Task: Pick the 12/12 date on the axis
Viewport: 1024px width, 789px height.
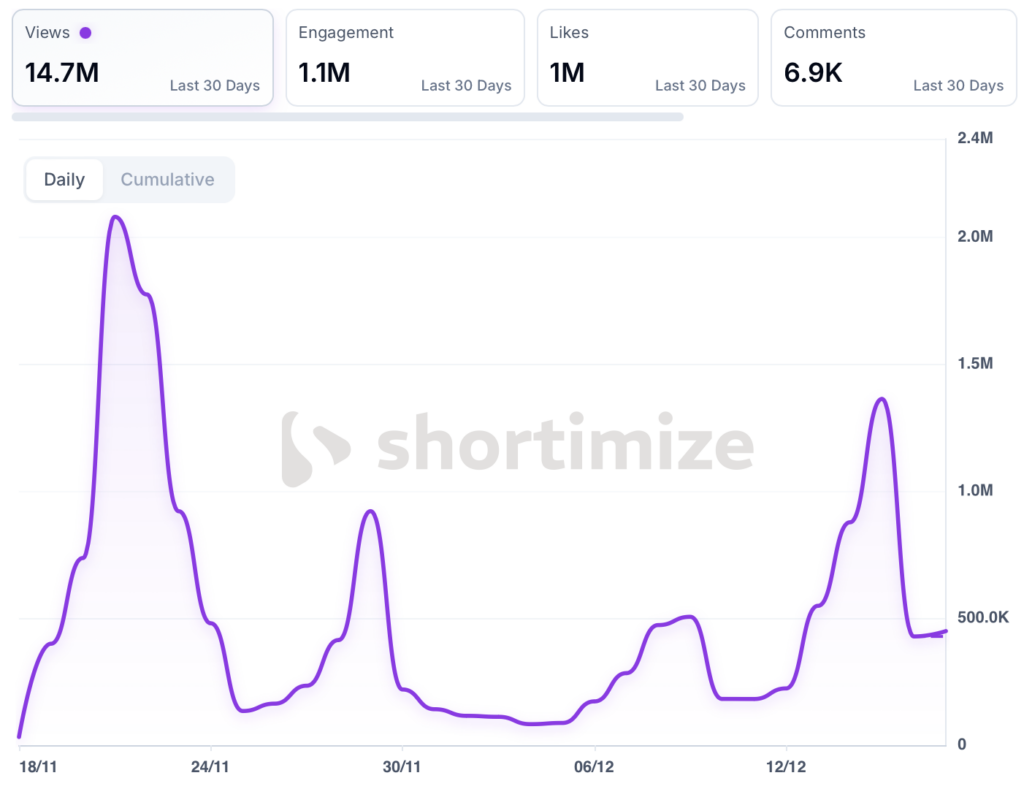Action: coord(786,767)
